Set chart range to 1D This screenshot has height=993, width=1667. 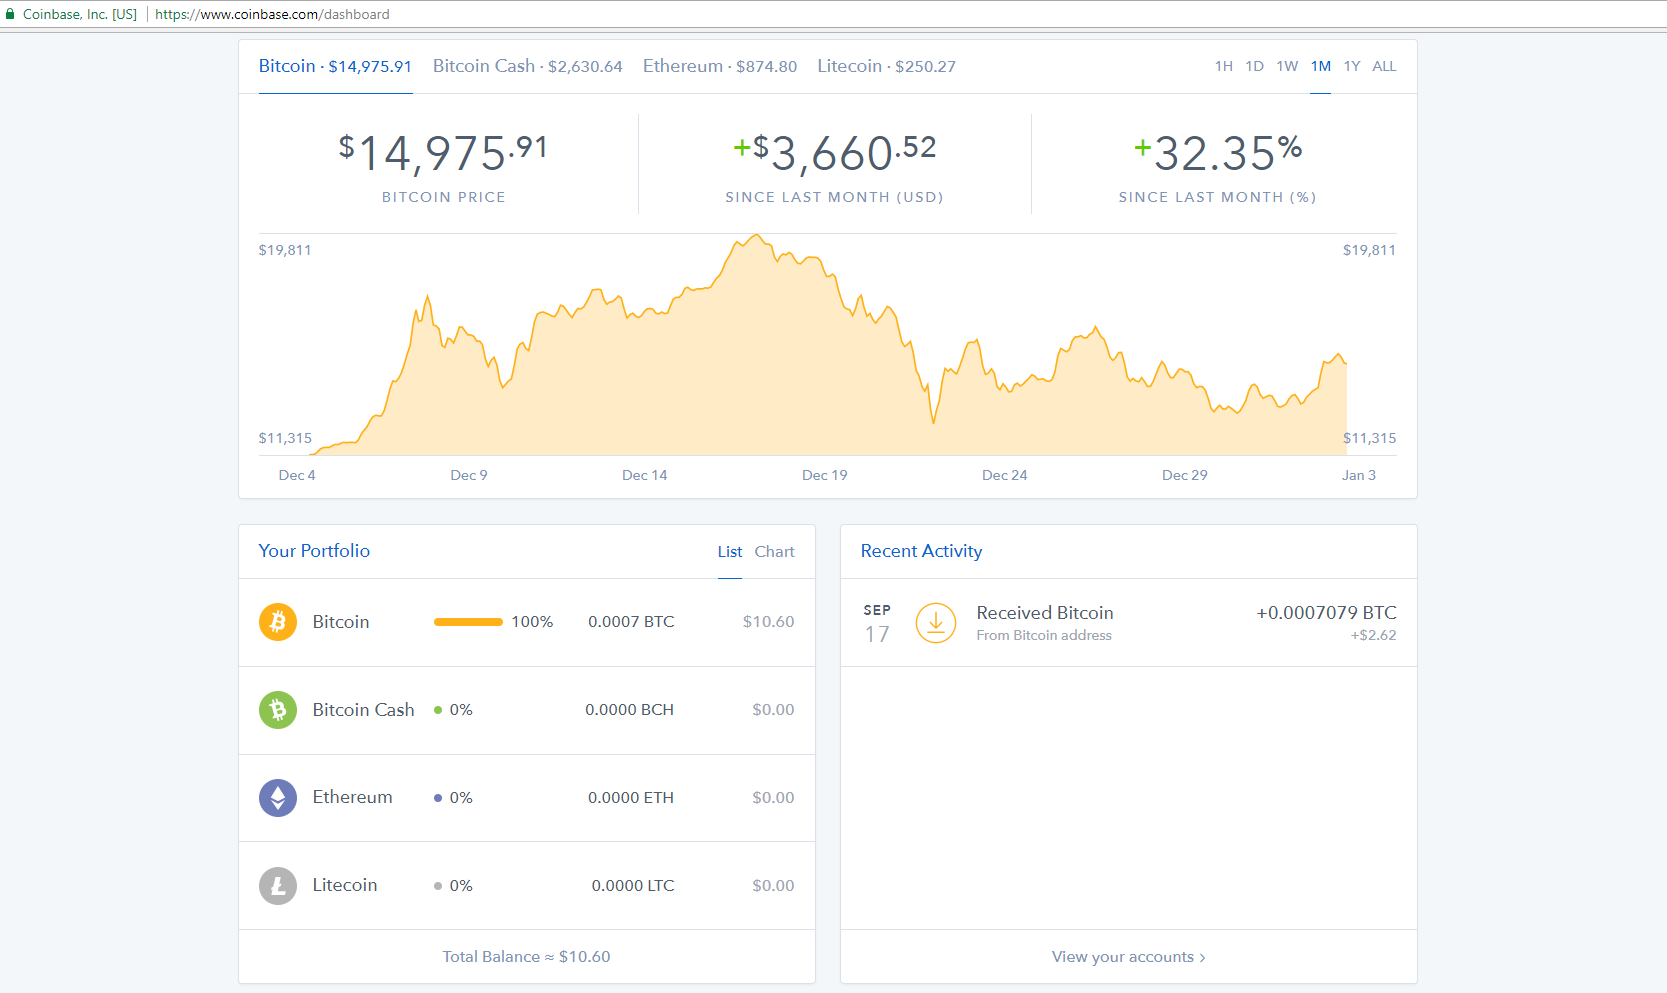pyautogui.click(x=1255, y=66)
